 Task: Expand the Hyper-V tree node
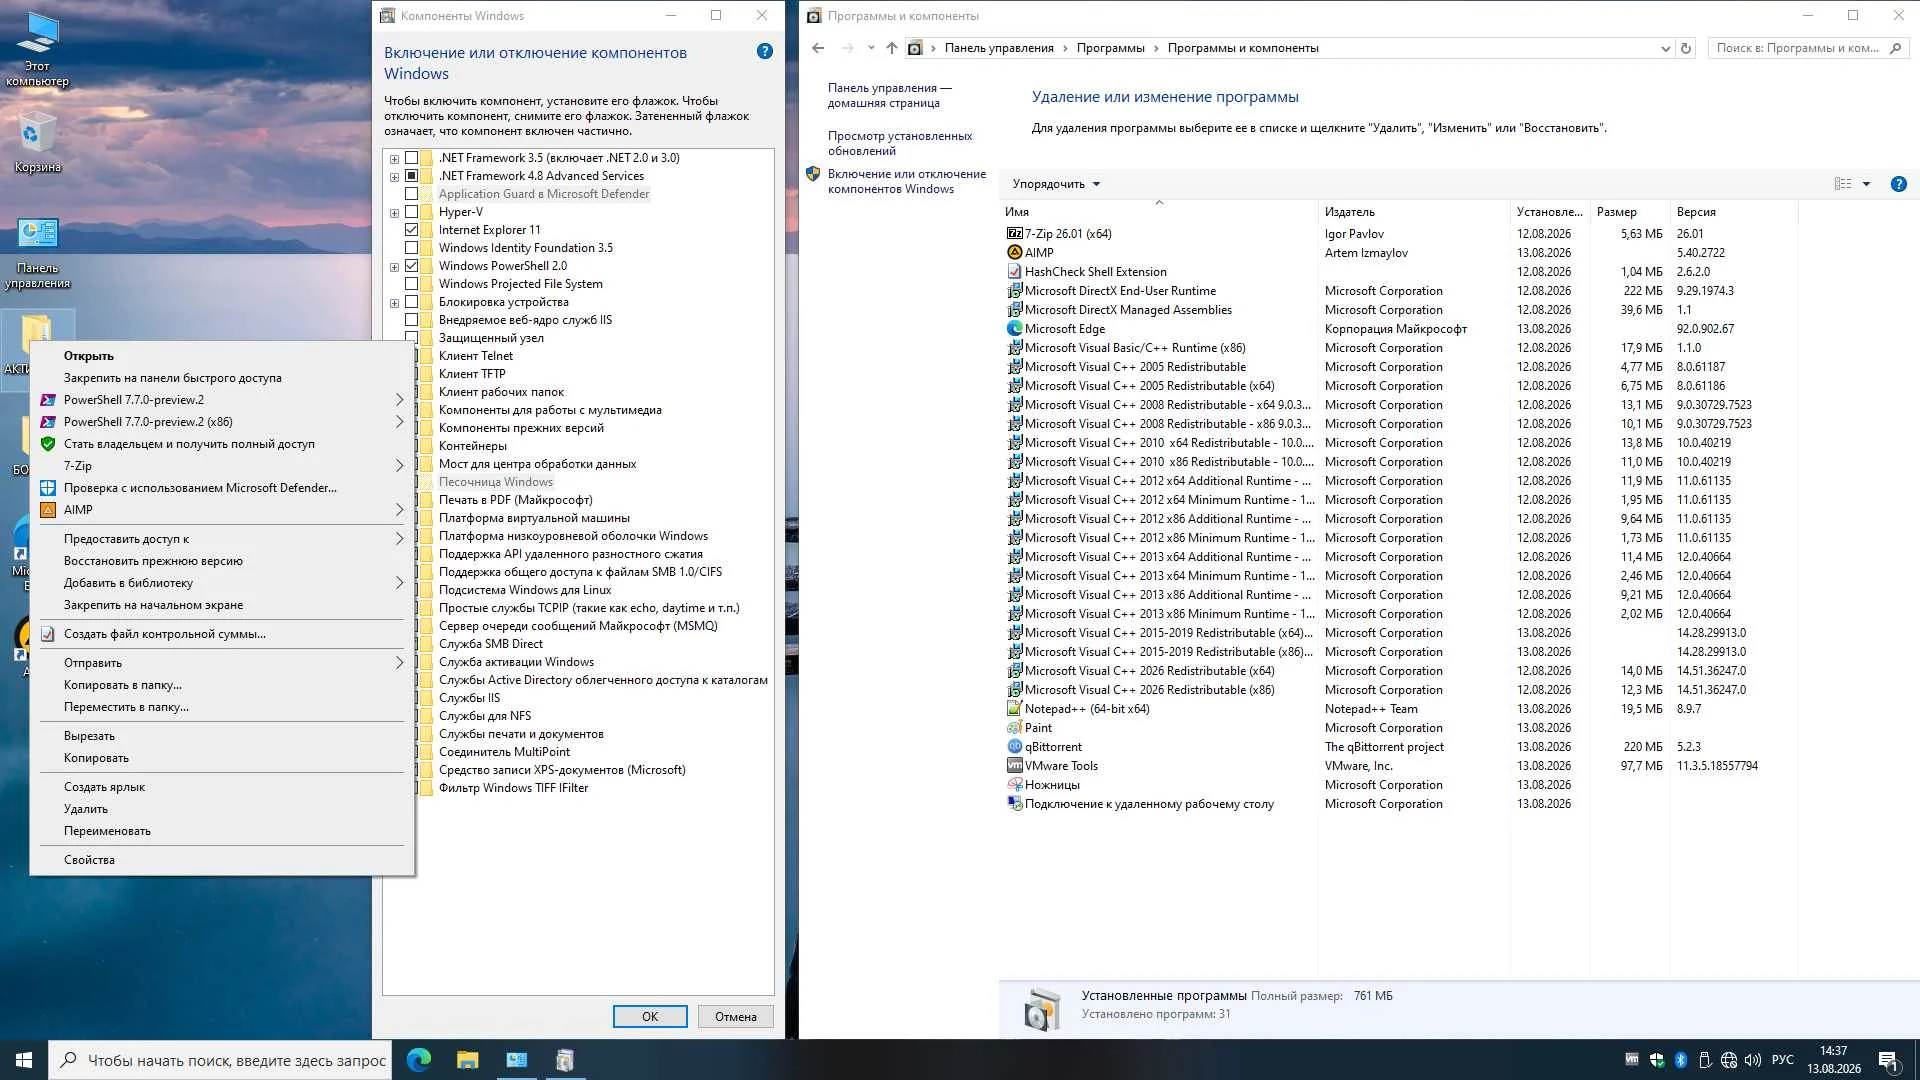coord(394,213)
